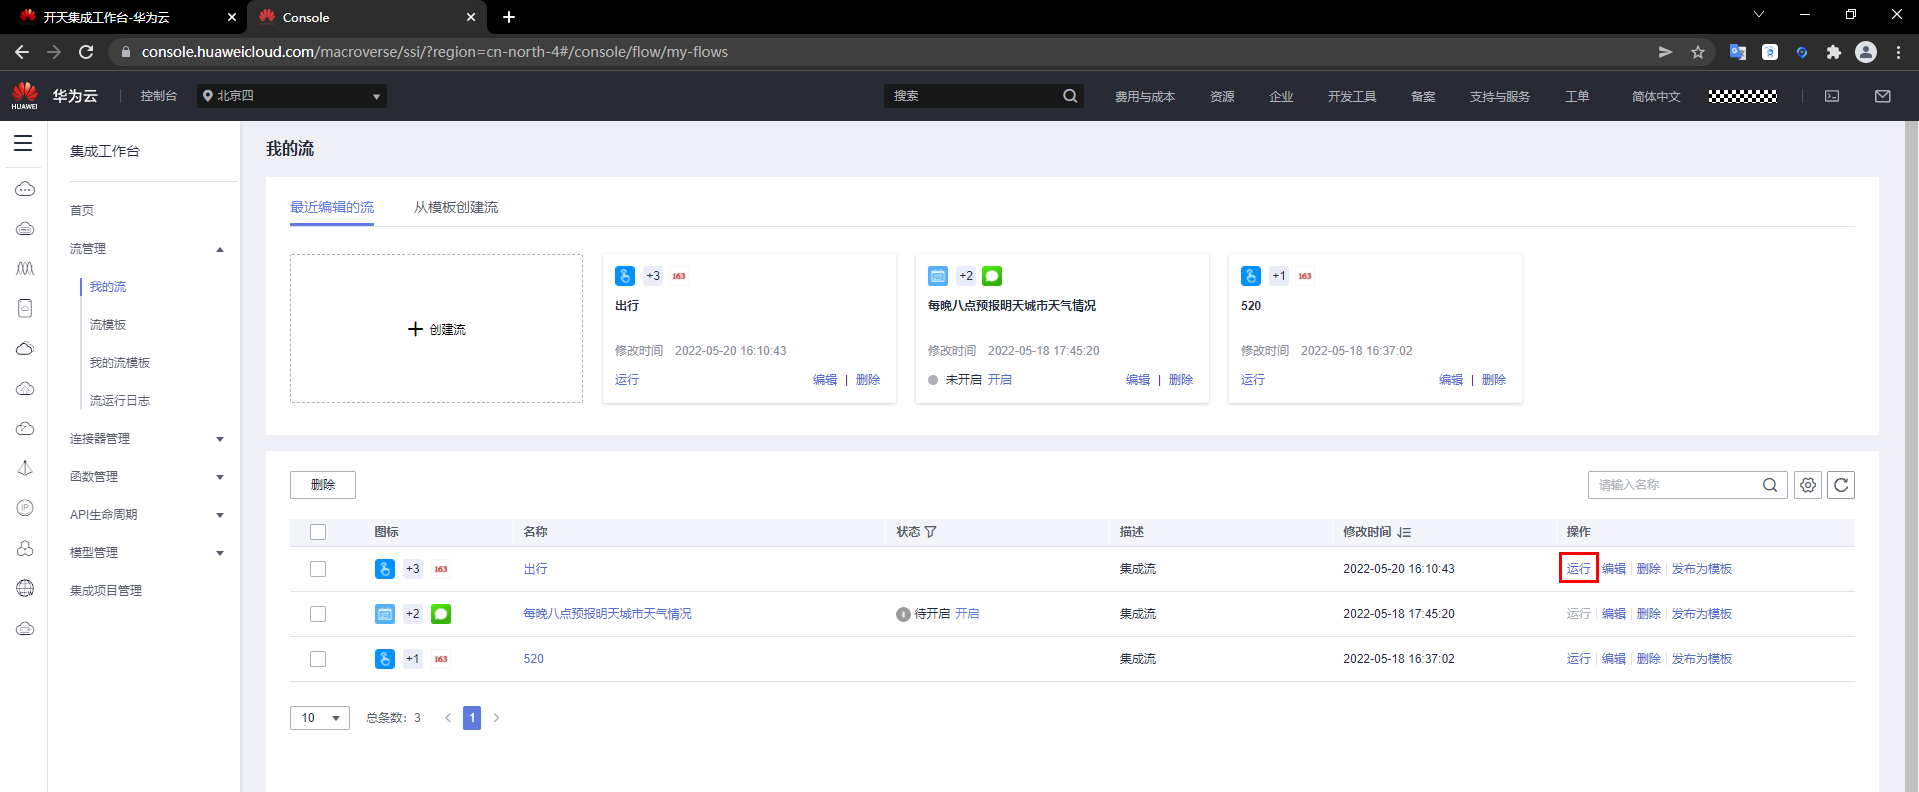Tick the checkbox for the 每晚八点预报 flow row
Screen dimensions: 1919x792
318,614
